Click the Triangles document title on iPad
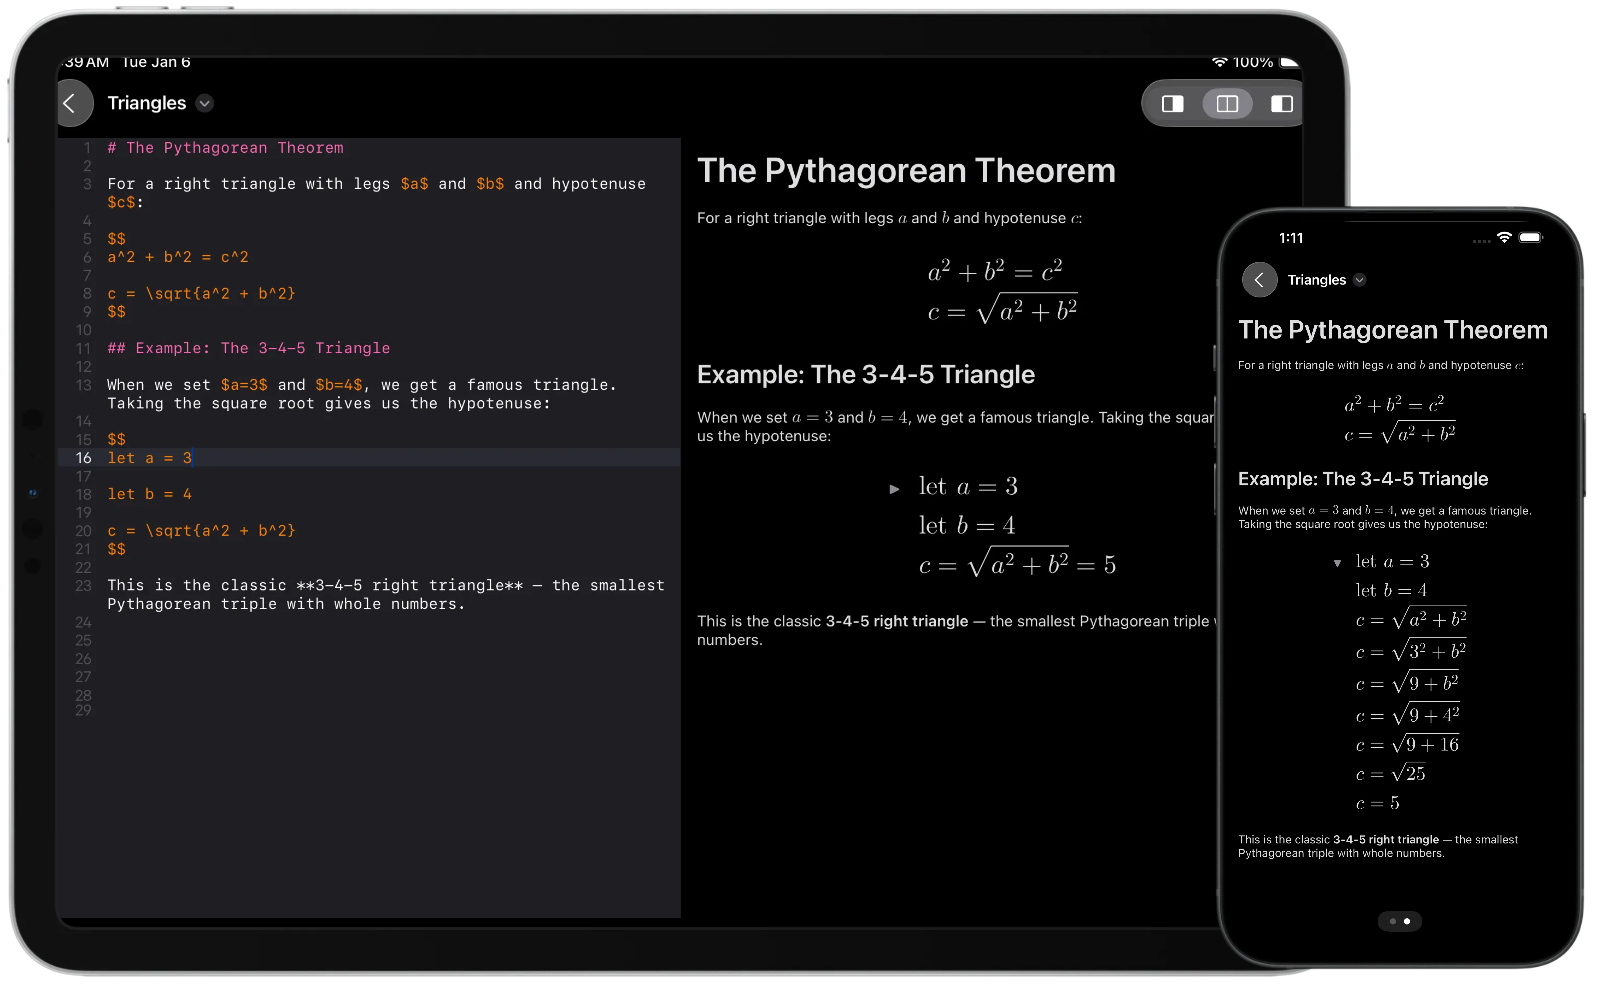 click(x=147, y=103)
